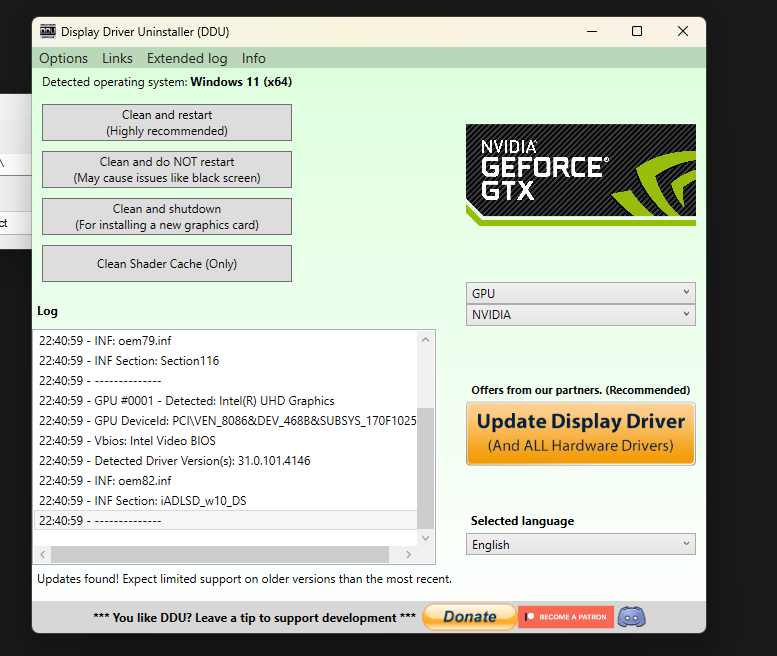Click the yellow Donate button
The width and height of the screenshot is (777, 656).
click(470, 617)
